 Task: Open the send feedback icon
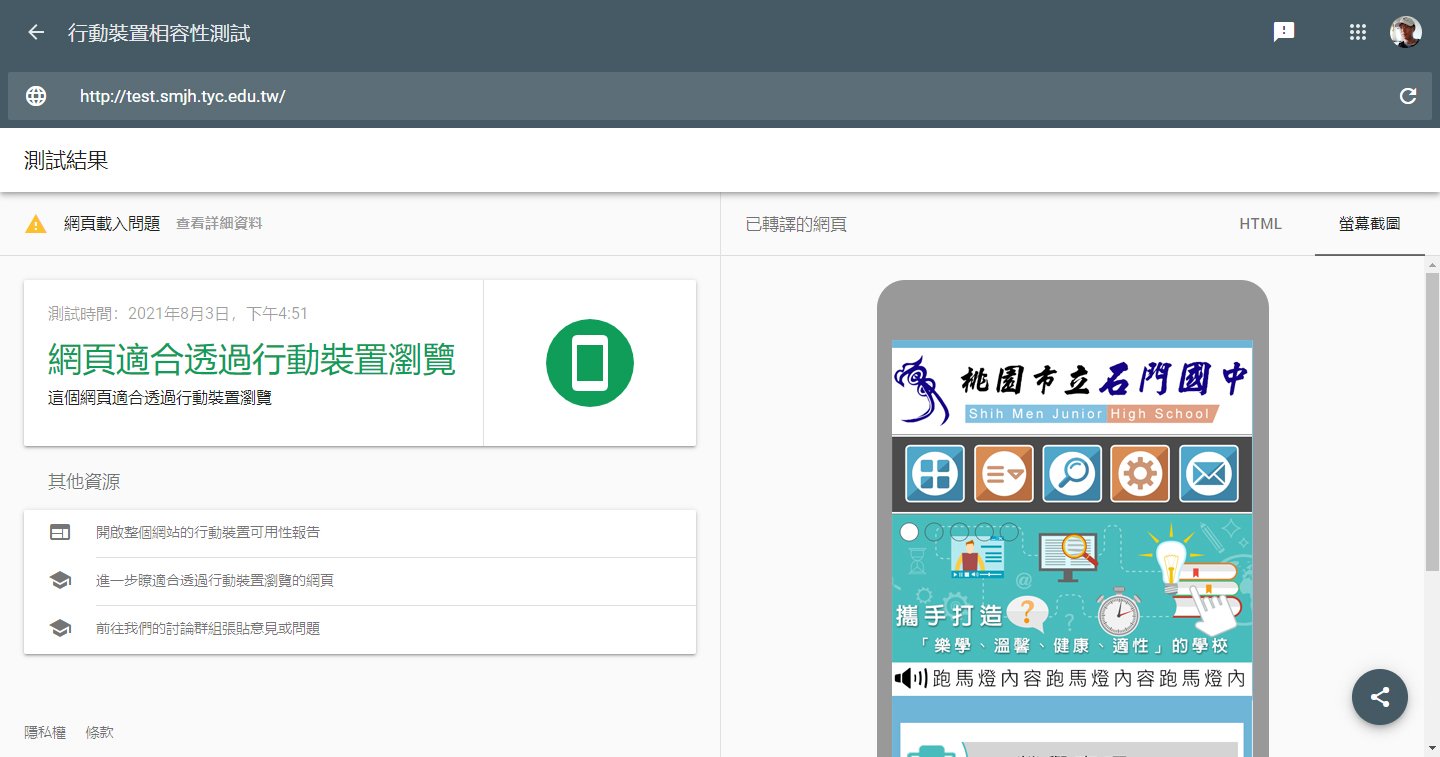(1284, 32)
